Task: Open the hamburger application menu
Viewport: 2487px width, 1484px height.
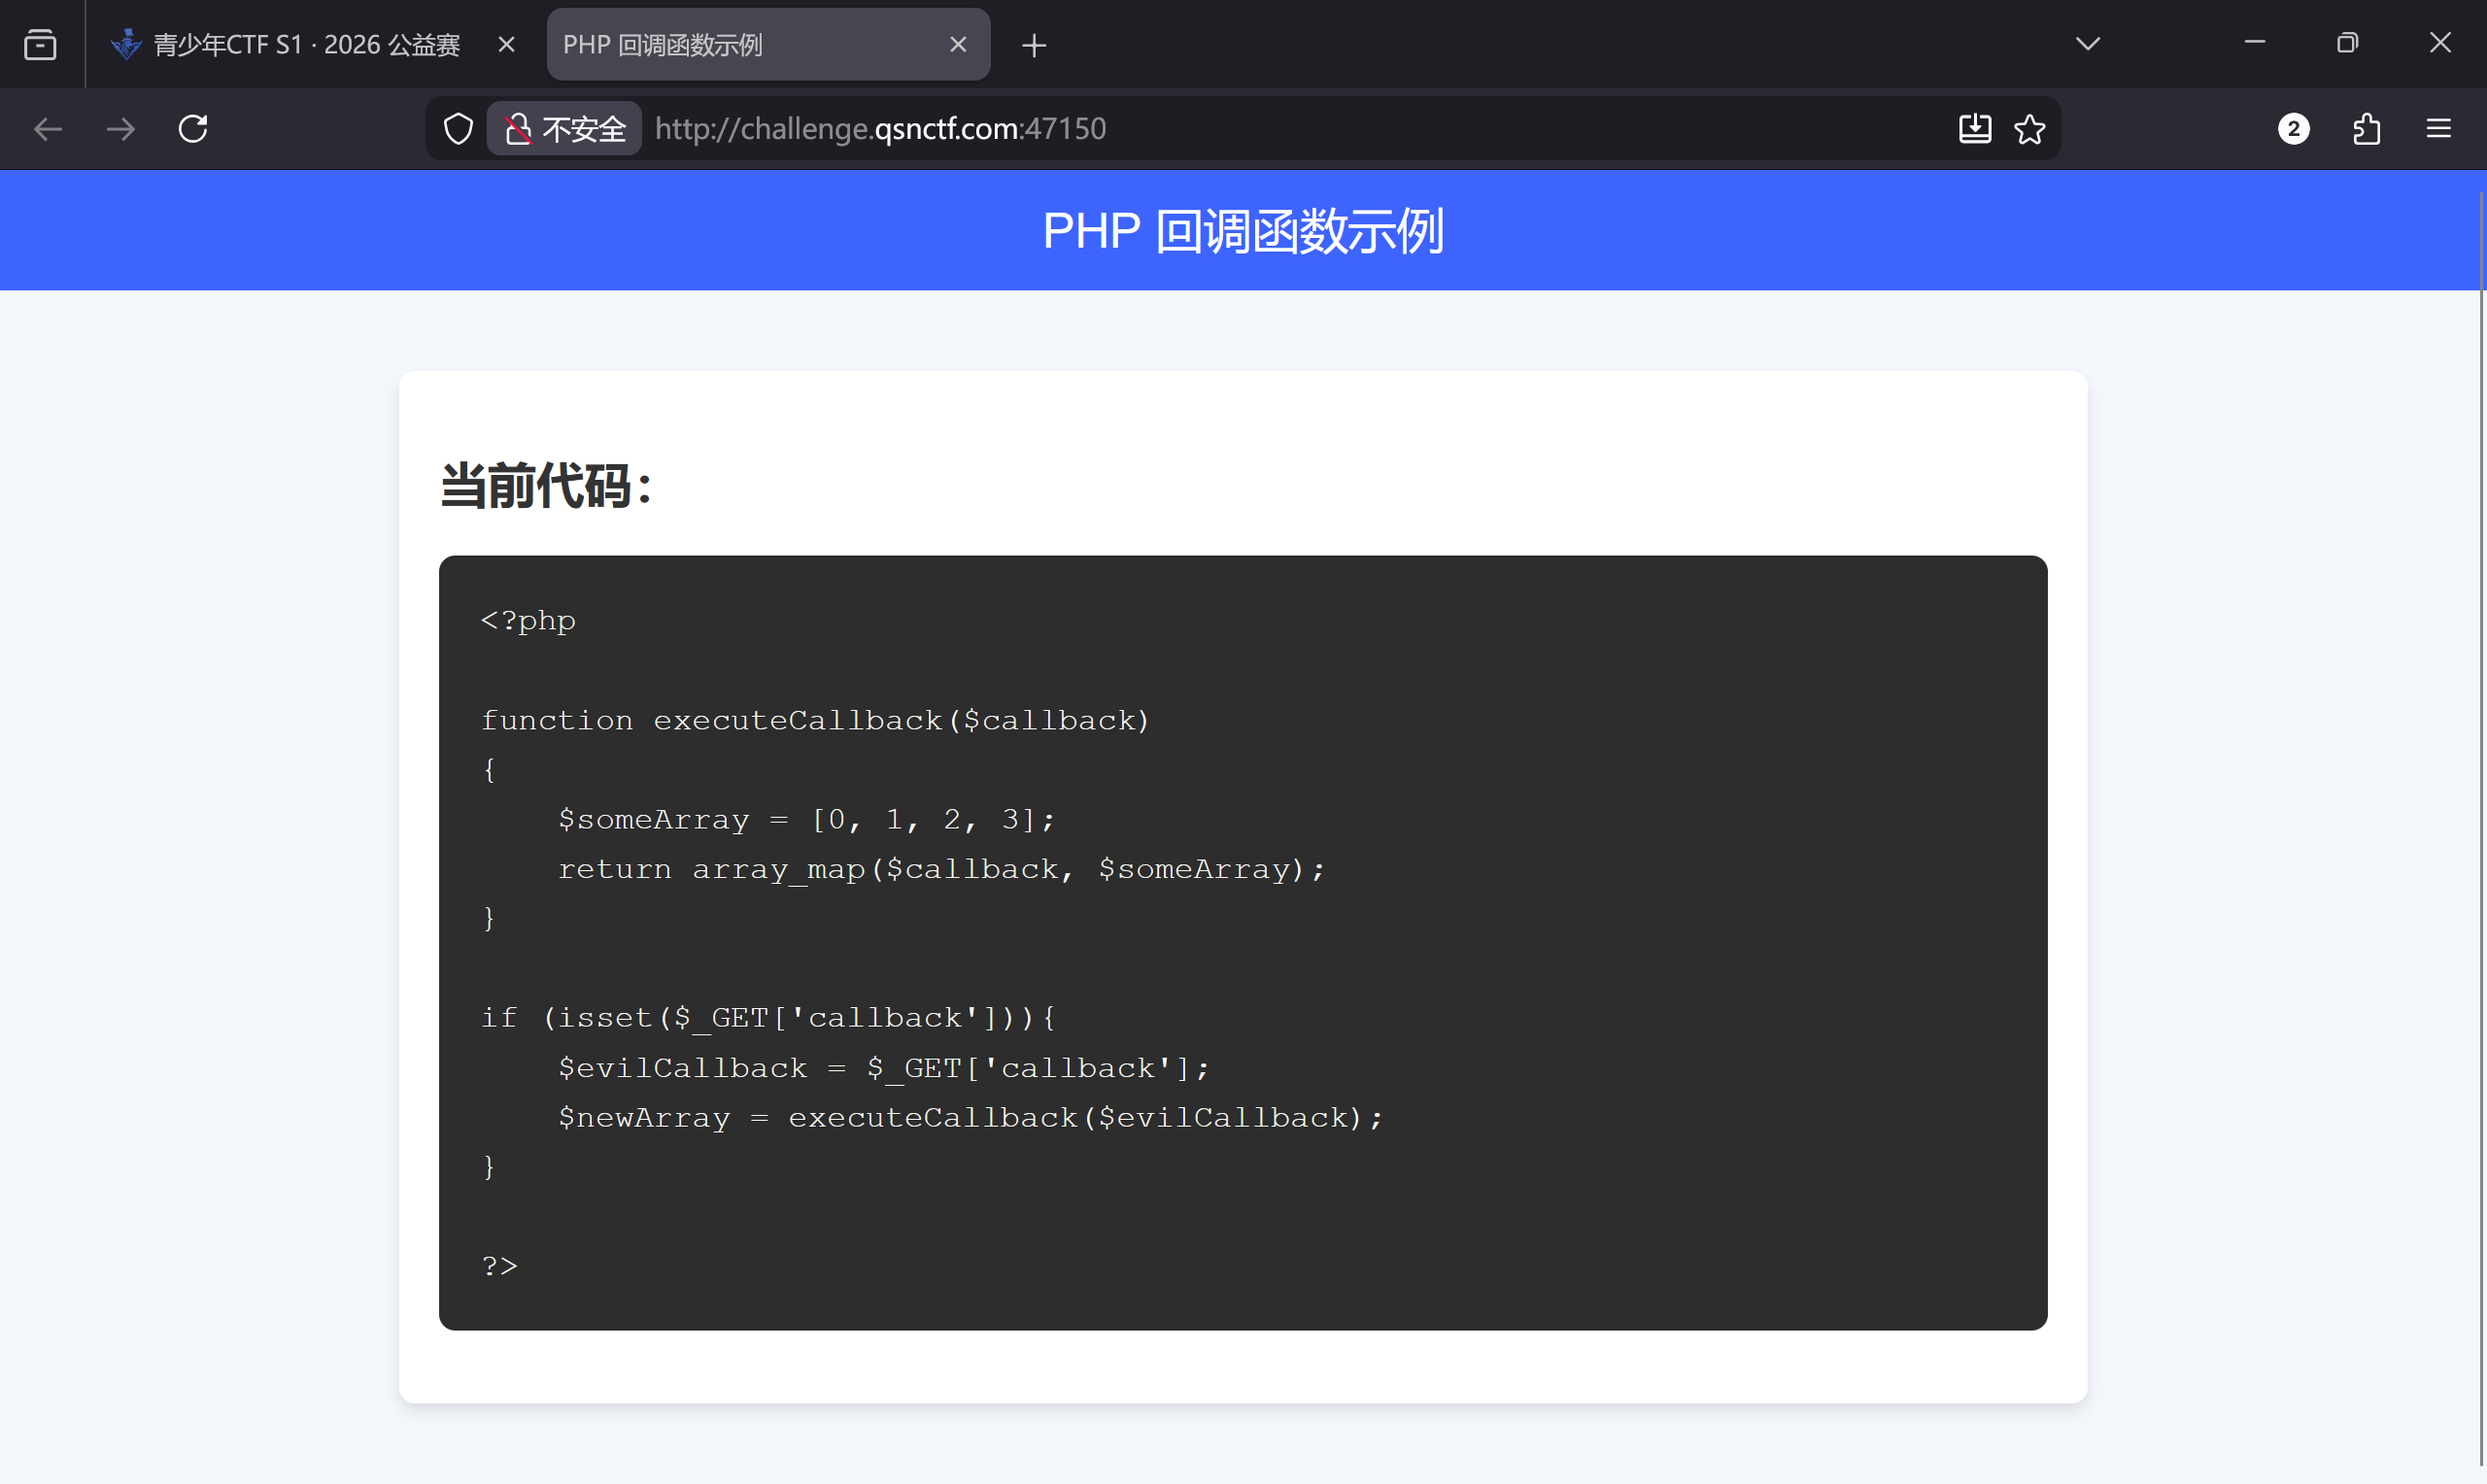Action: pos(2439,129)
